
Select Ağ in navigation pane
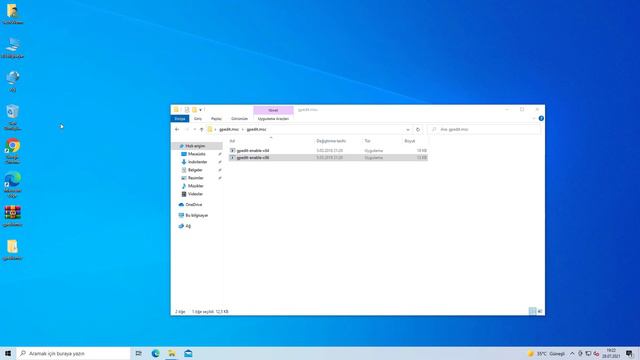188,226
